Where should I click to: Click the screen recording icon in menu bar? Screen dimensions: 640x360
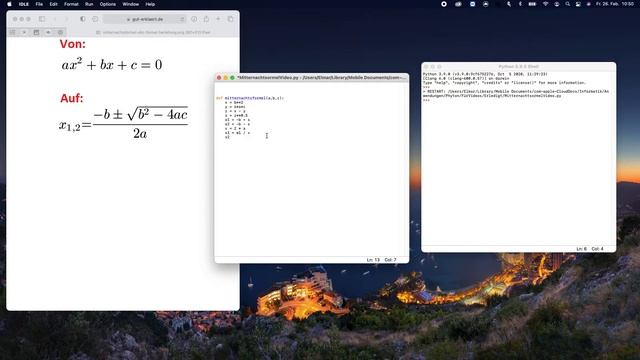click(x=444, y=4)
